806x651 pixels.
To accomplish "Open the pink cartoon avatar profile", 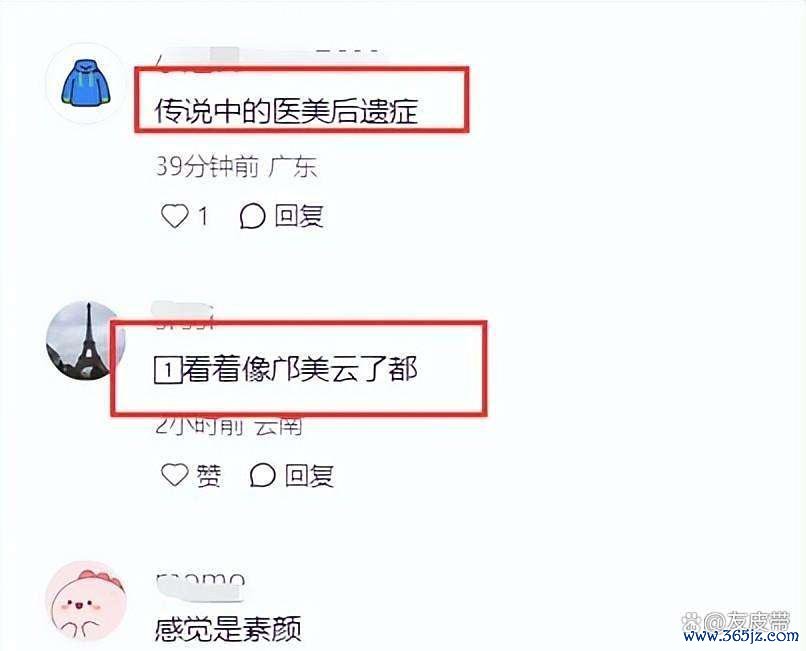I will (x=86, y=601).
